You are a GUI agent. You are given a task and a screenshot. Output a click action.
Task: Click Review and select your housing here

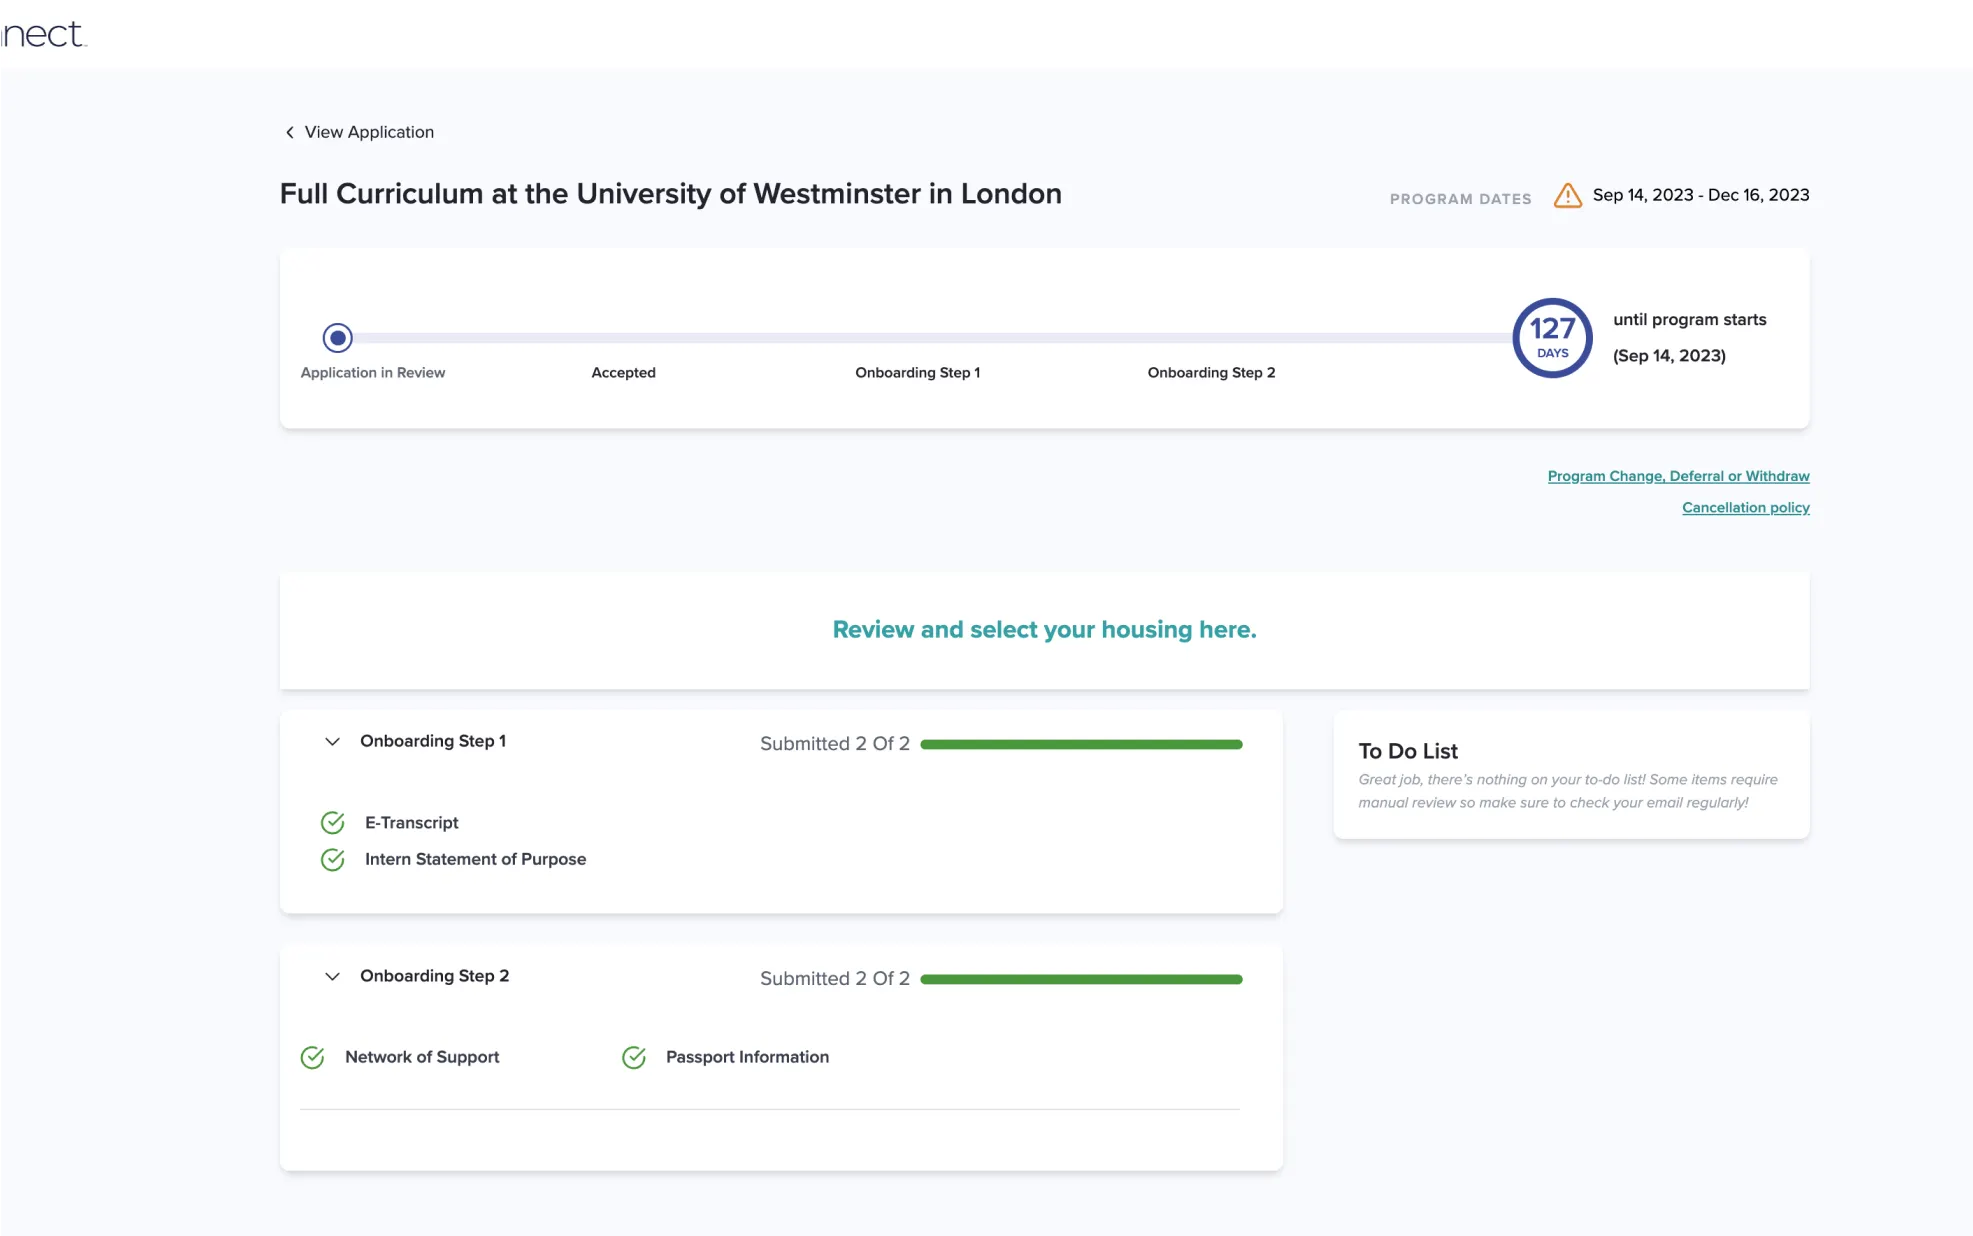[1044, 629]
